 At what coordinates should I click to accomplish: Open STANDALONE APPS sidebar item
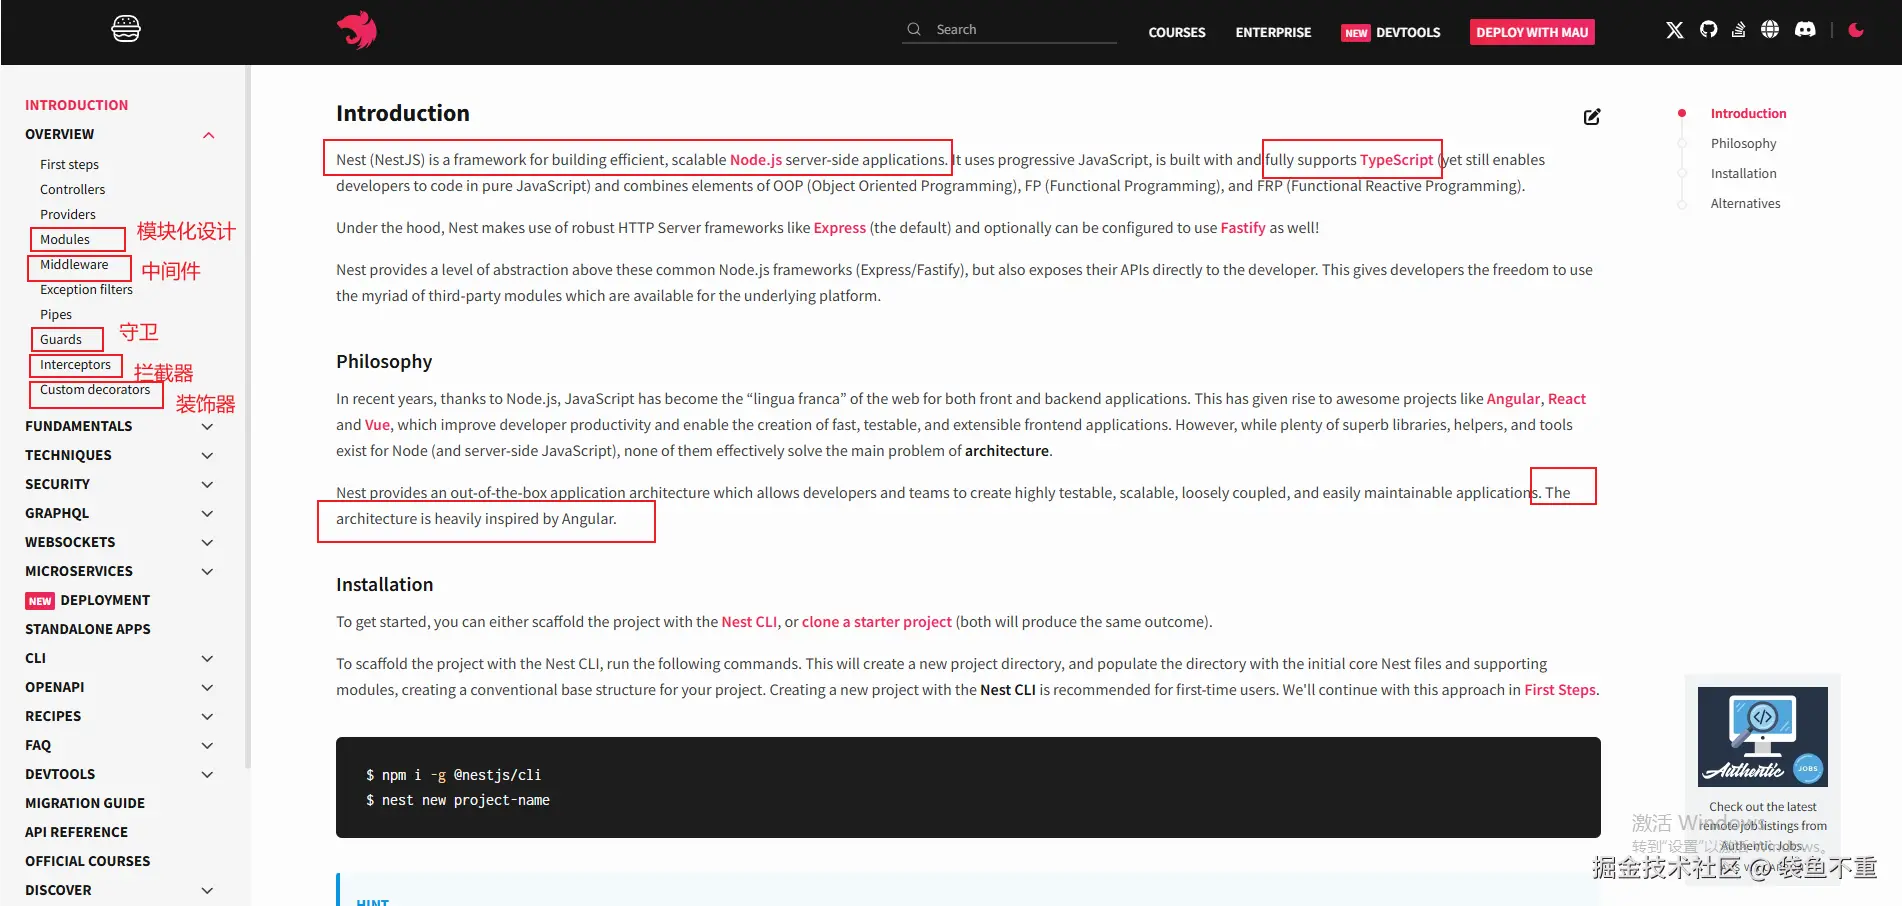[88, 630]
